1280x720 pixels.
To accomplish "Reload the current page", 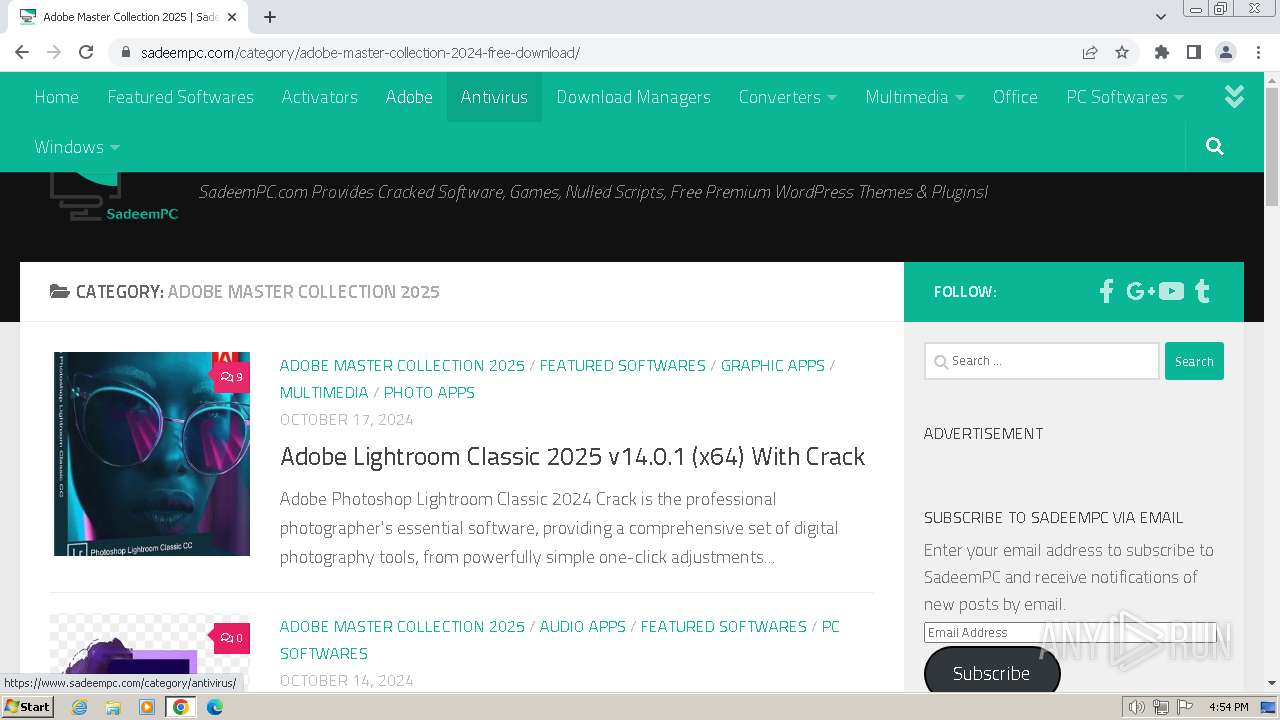I will click(x=86, y=52).
